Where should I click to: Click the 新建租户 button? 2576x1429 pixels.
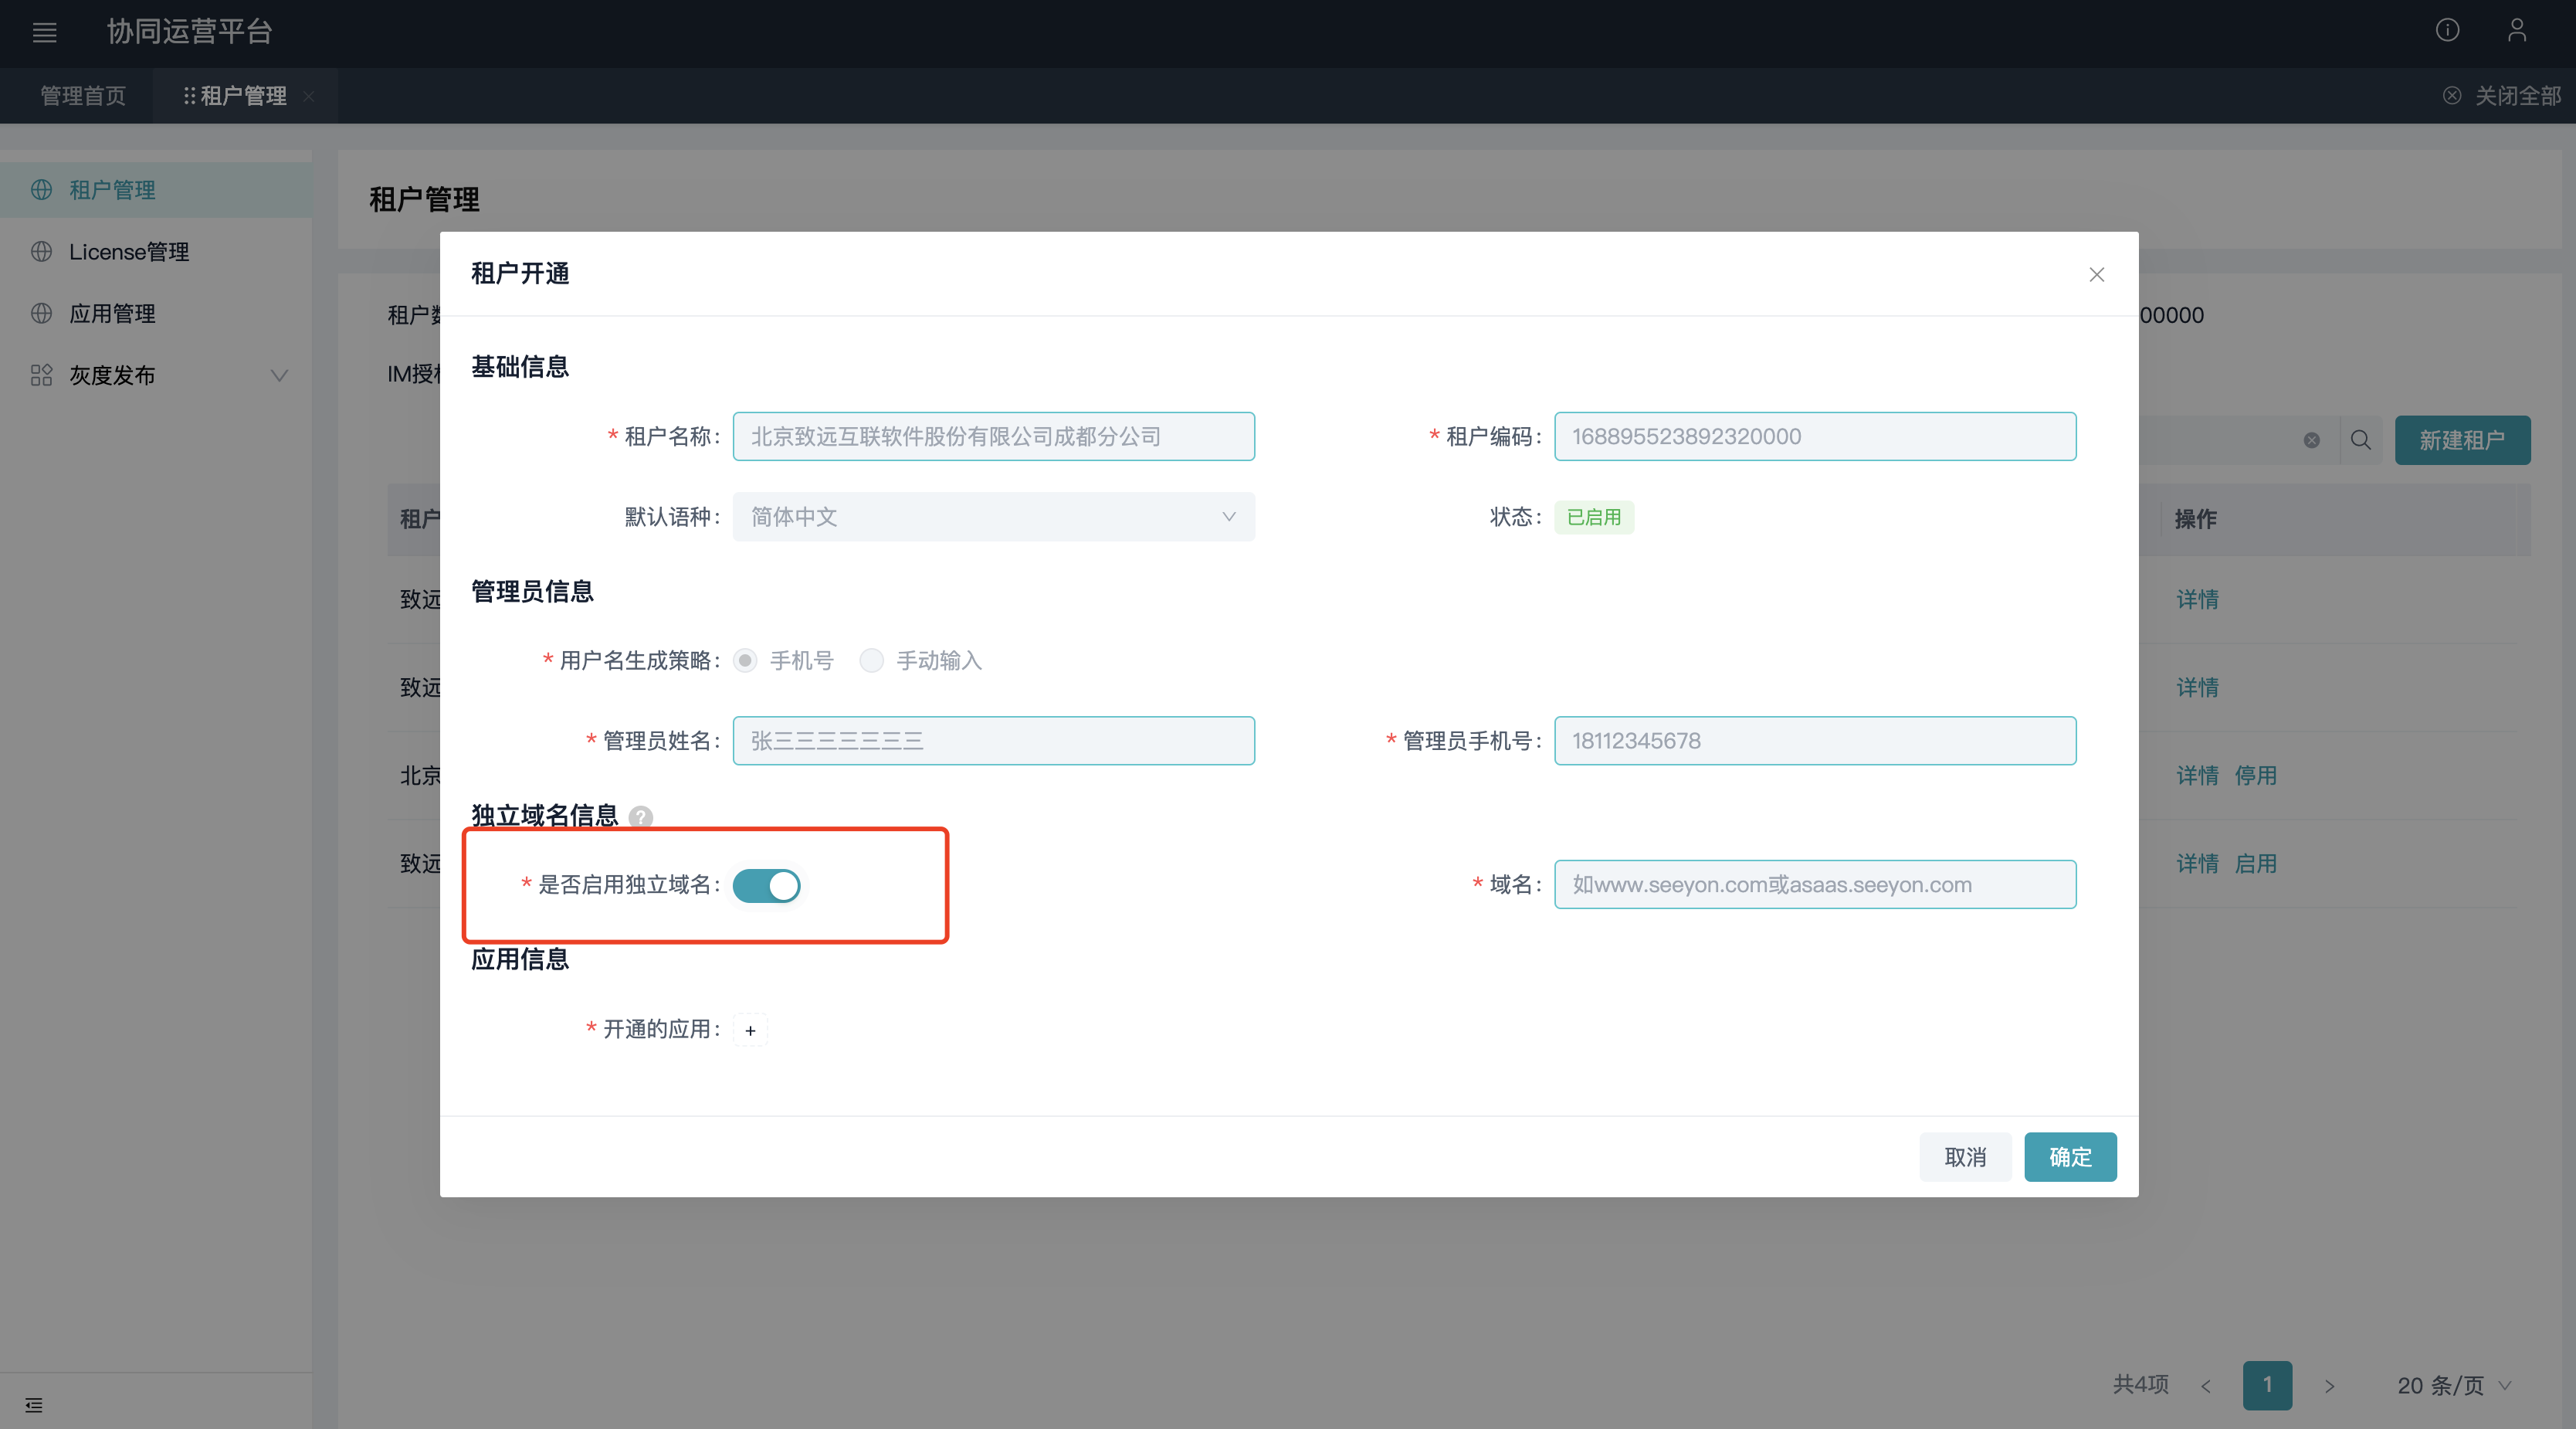tap(2462, 441)
